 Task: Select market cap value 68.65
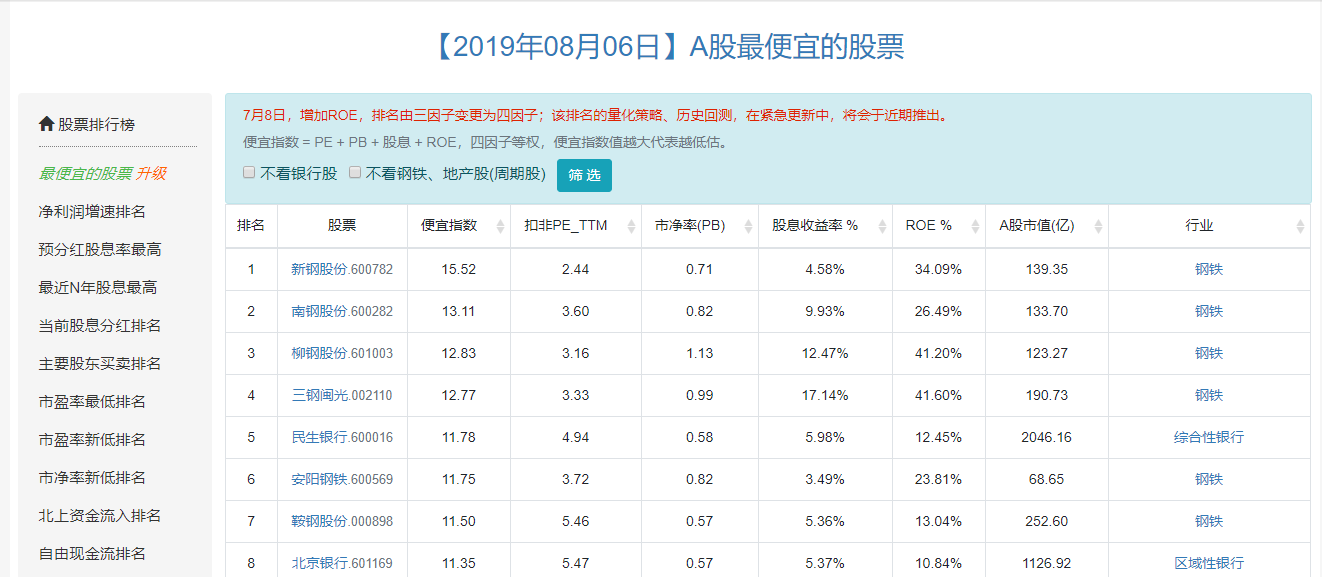pyautogui.click(x=1046, y=479)
